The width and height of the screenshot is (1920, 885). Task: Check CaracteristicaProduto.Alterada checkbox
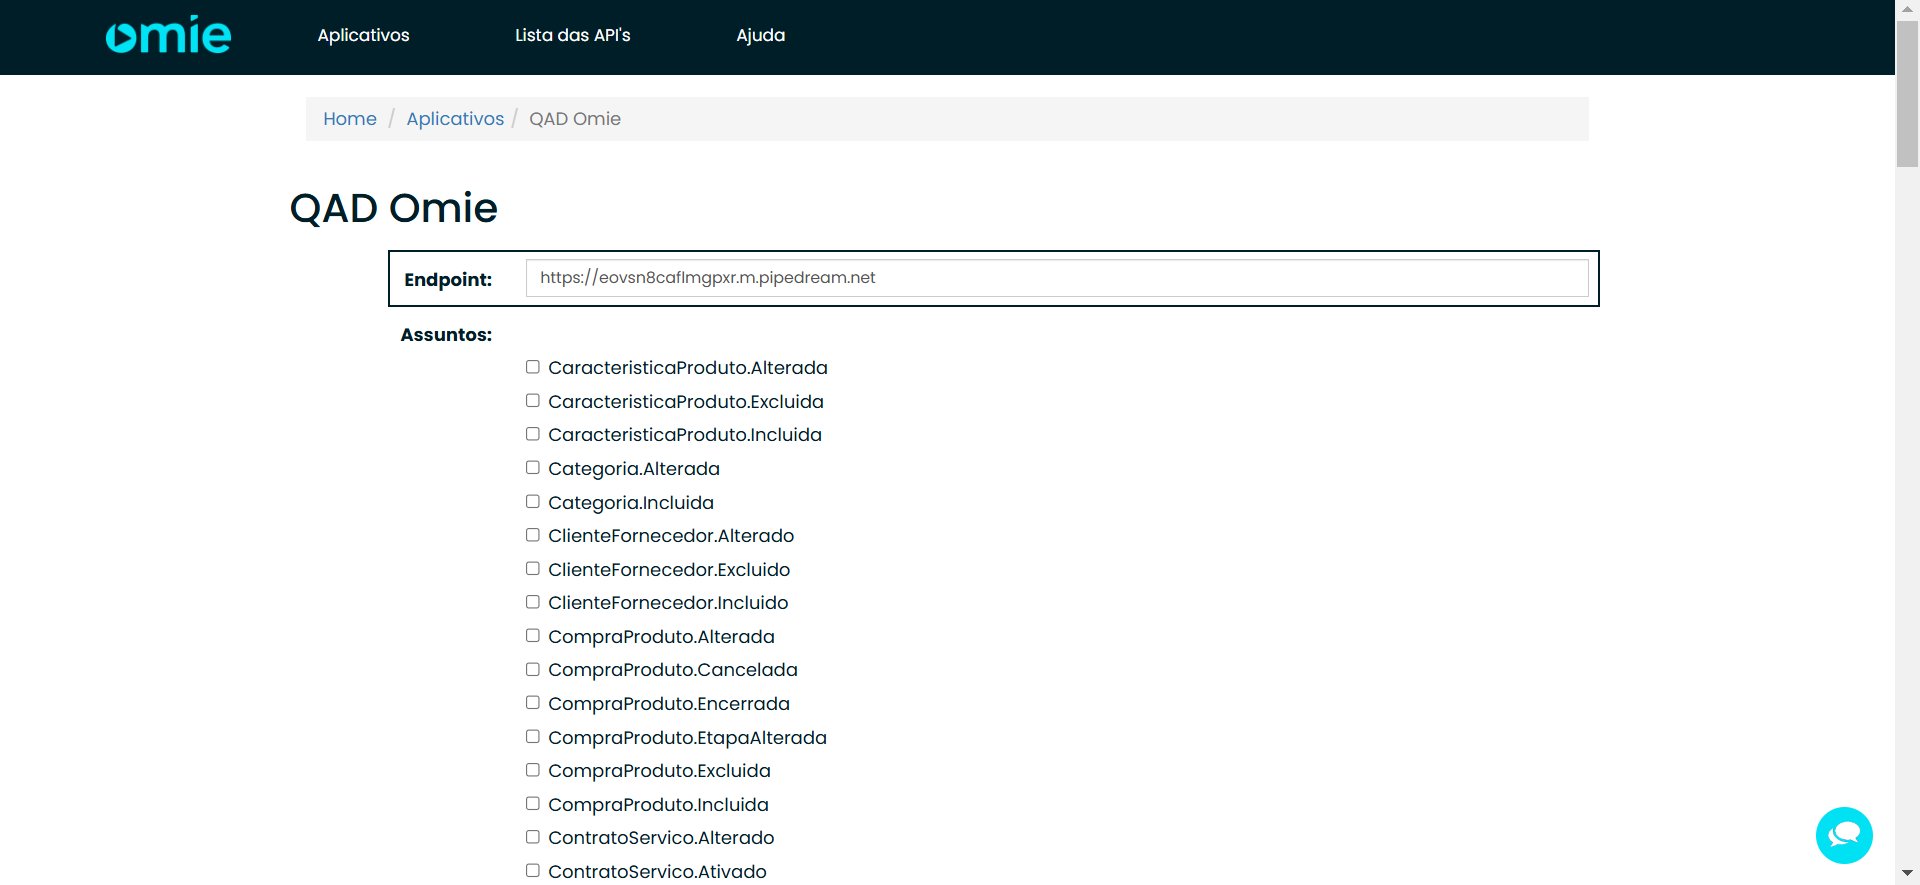[x=533, y=367]
